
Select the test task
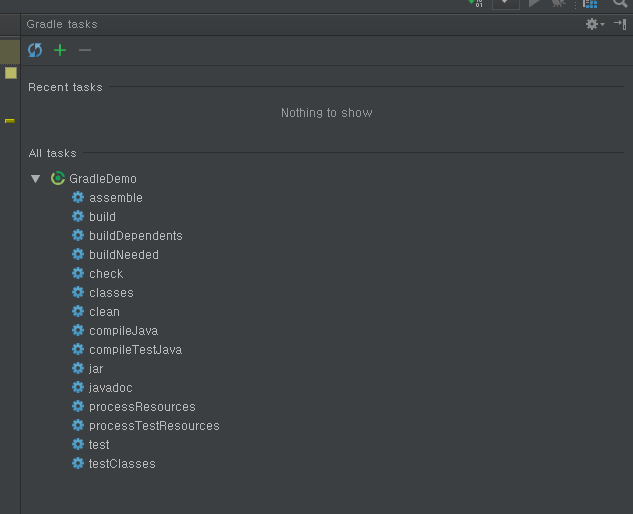click(x=99, y=445)
